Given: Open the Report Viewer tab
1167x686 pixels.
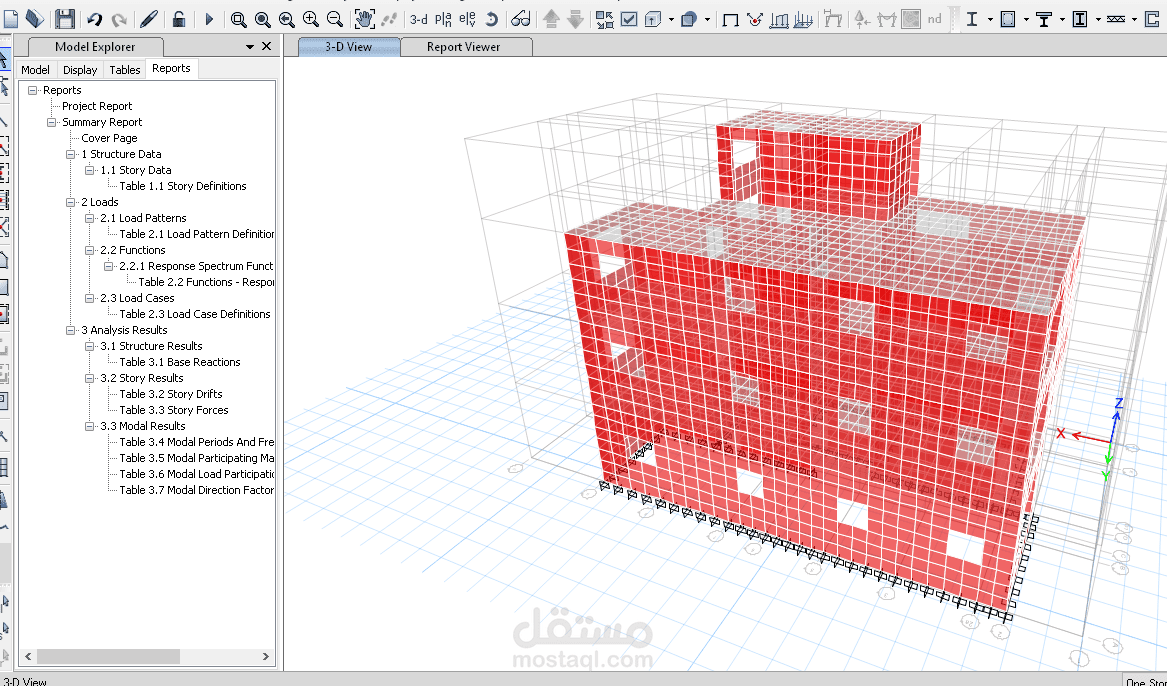Looking at the screenshot, I should [463, 47].
